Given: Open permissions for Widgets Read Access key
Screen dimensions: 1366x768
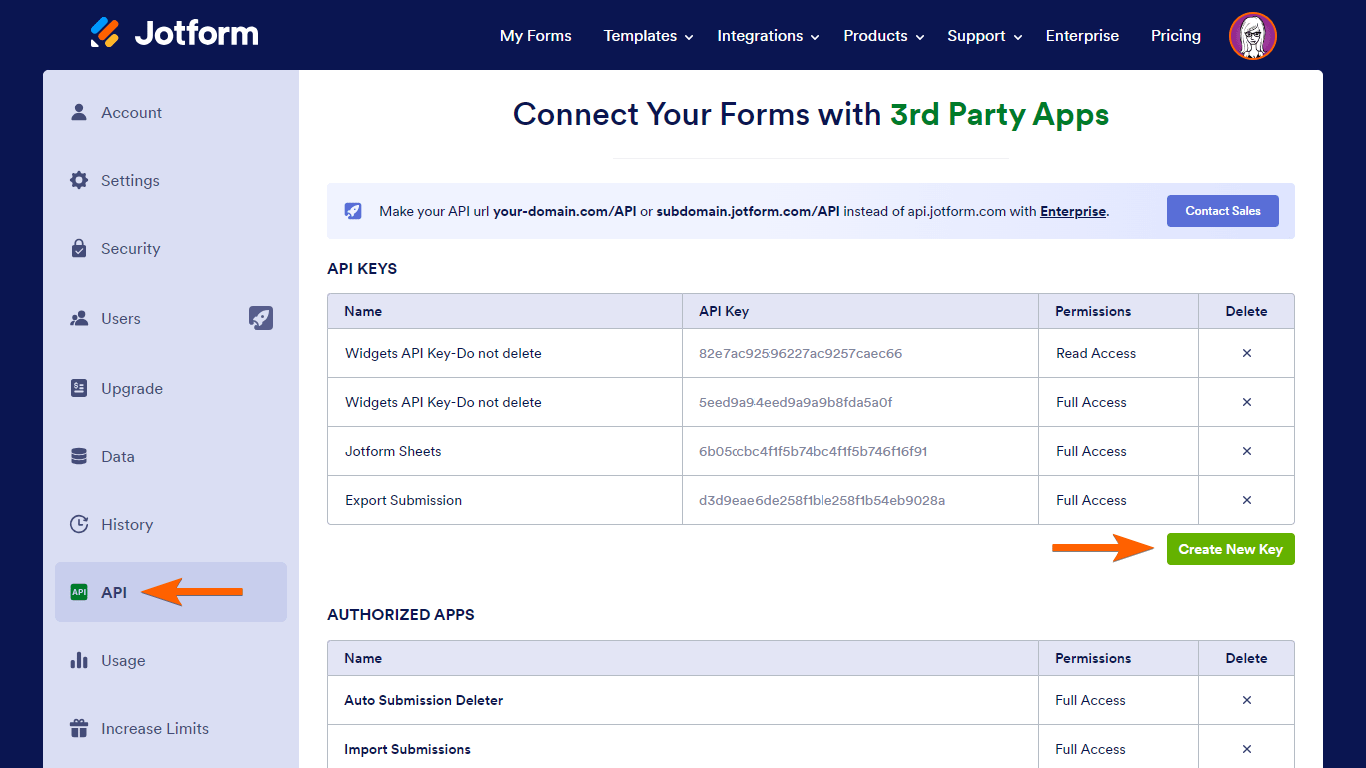Looking at the screenshot, I should (x=1096, y=353).
